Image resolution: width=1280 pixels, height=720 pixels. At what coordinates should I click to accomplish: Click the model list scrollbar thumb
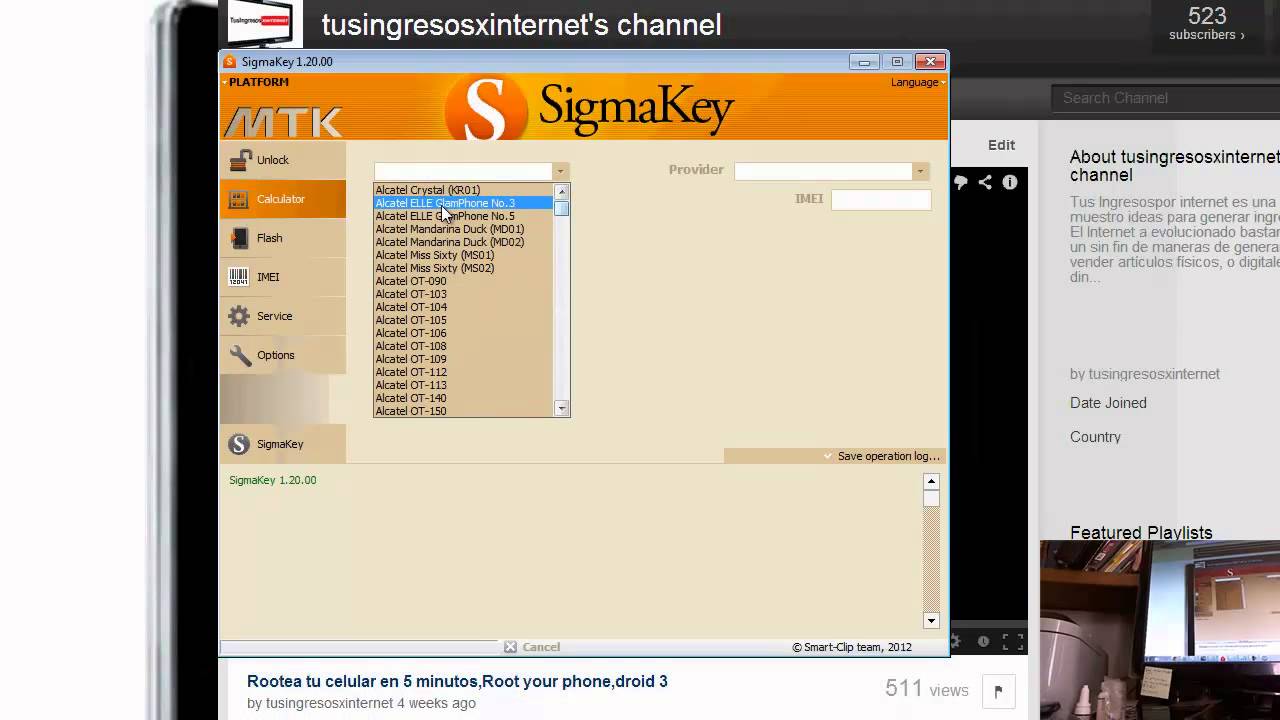tap(561, 208)
